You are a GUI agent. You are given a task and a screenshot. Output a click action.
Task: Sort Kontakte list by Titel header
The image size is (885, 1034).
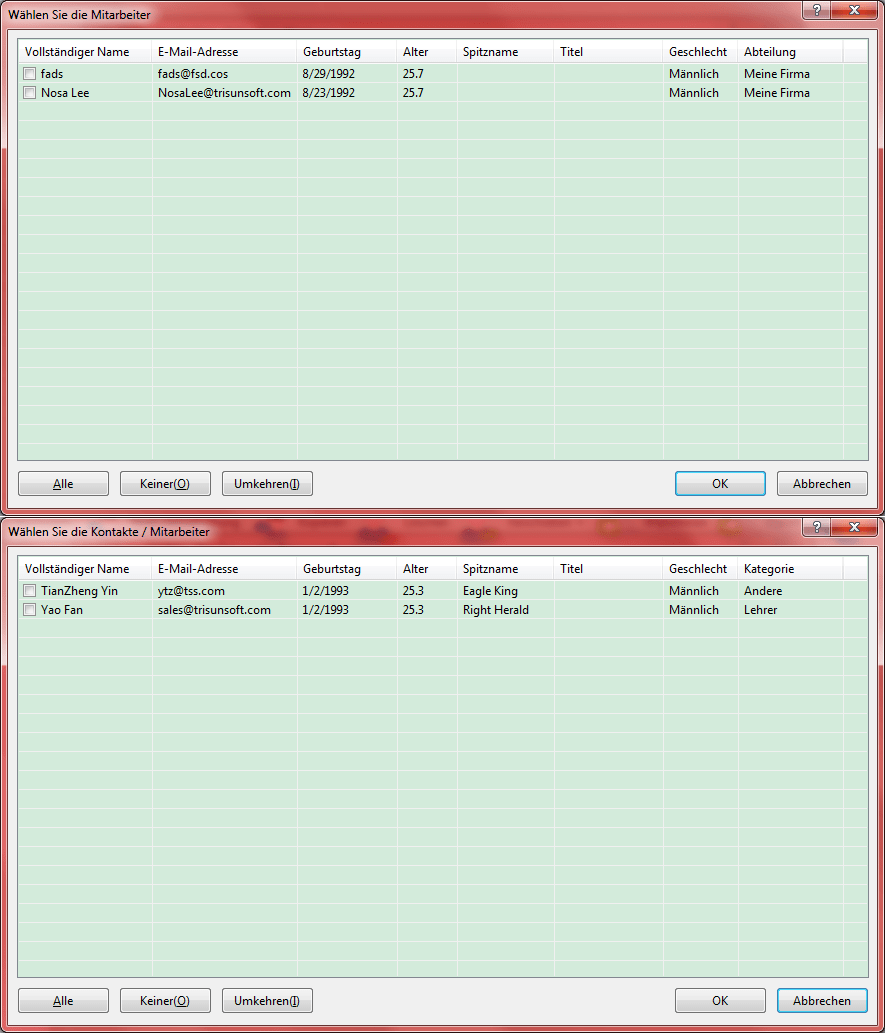click(x=608, y=568)
